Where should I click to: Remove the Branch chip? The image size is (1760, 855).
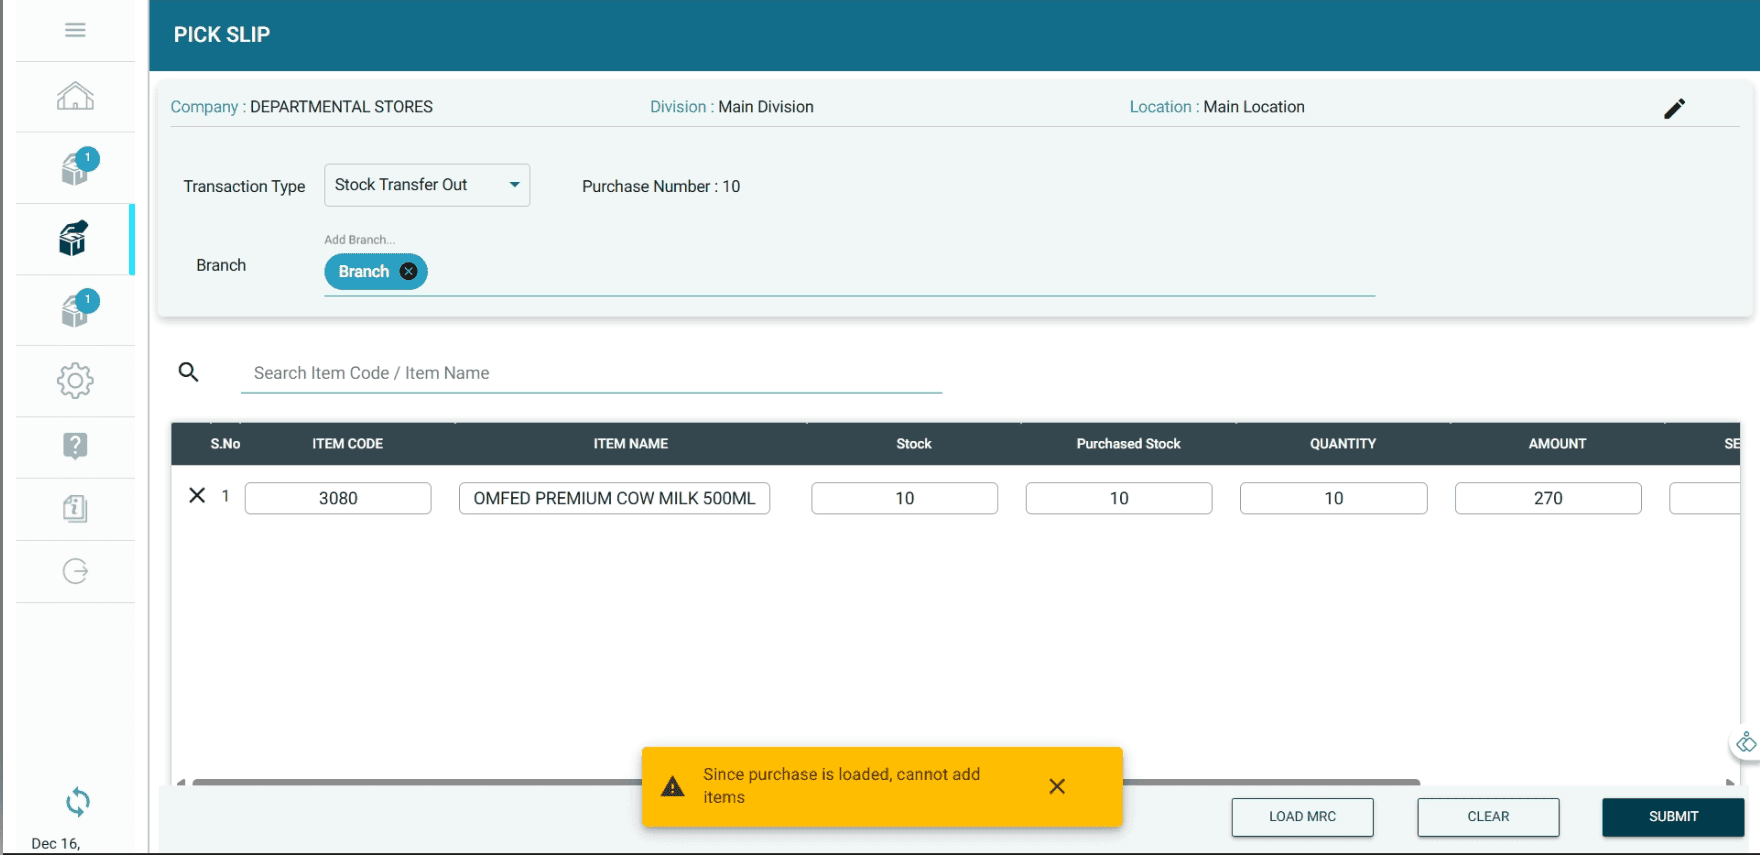coord(408,271)
